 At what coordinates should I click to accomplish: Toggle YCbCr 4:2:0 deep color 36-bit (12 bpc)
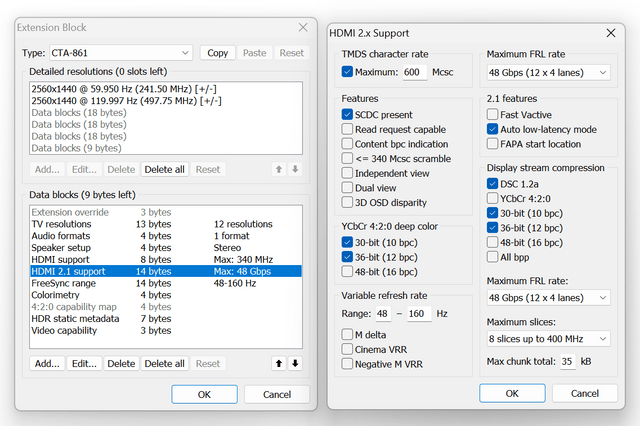point(347,257)
